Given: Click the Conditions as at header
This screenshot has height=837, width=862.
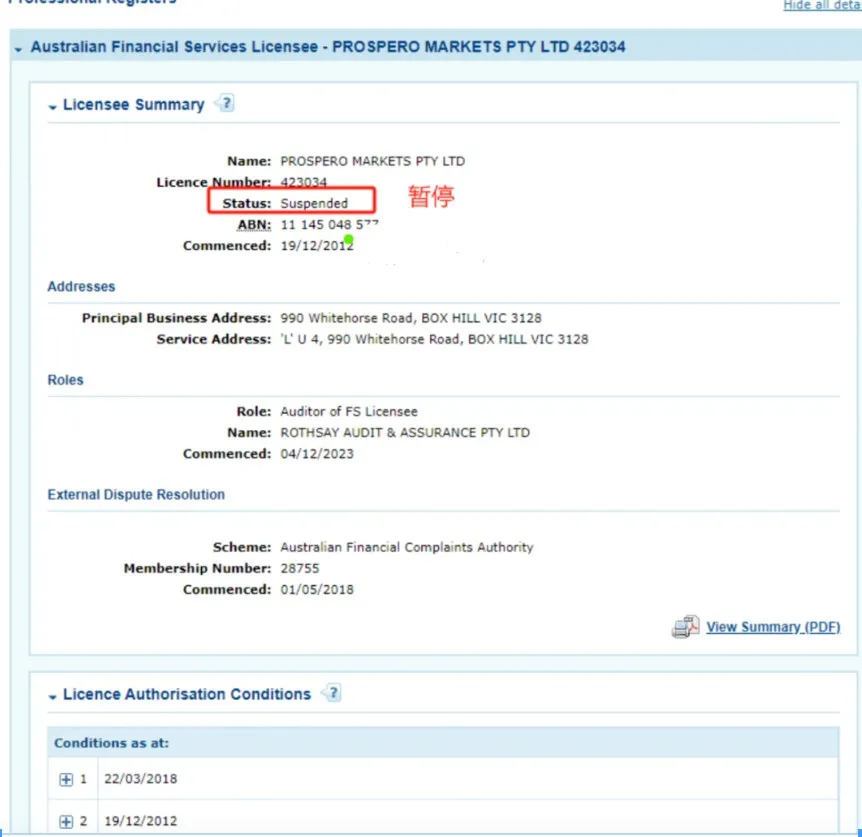Looking at the screenshot, I should point(112,743).
